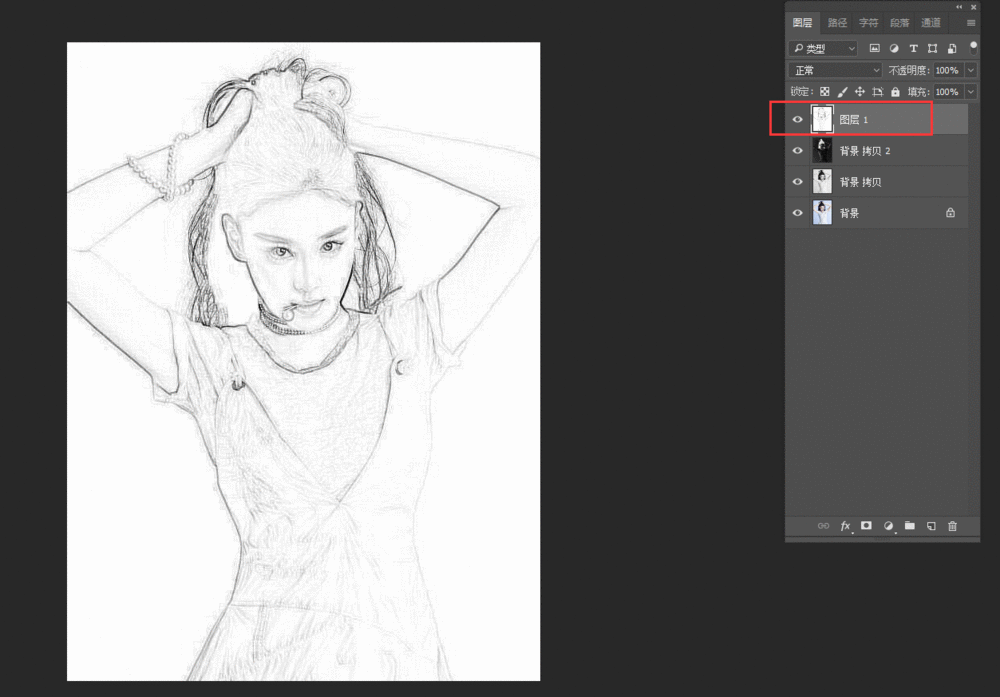Add a layer mask to the layer
Image resolution: width=1000 pixels, height=697 pixels.
click(x=866, y=525)
